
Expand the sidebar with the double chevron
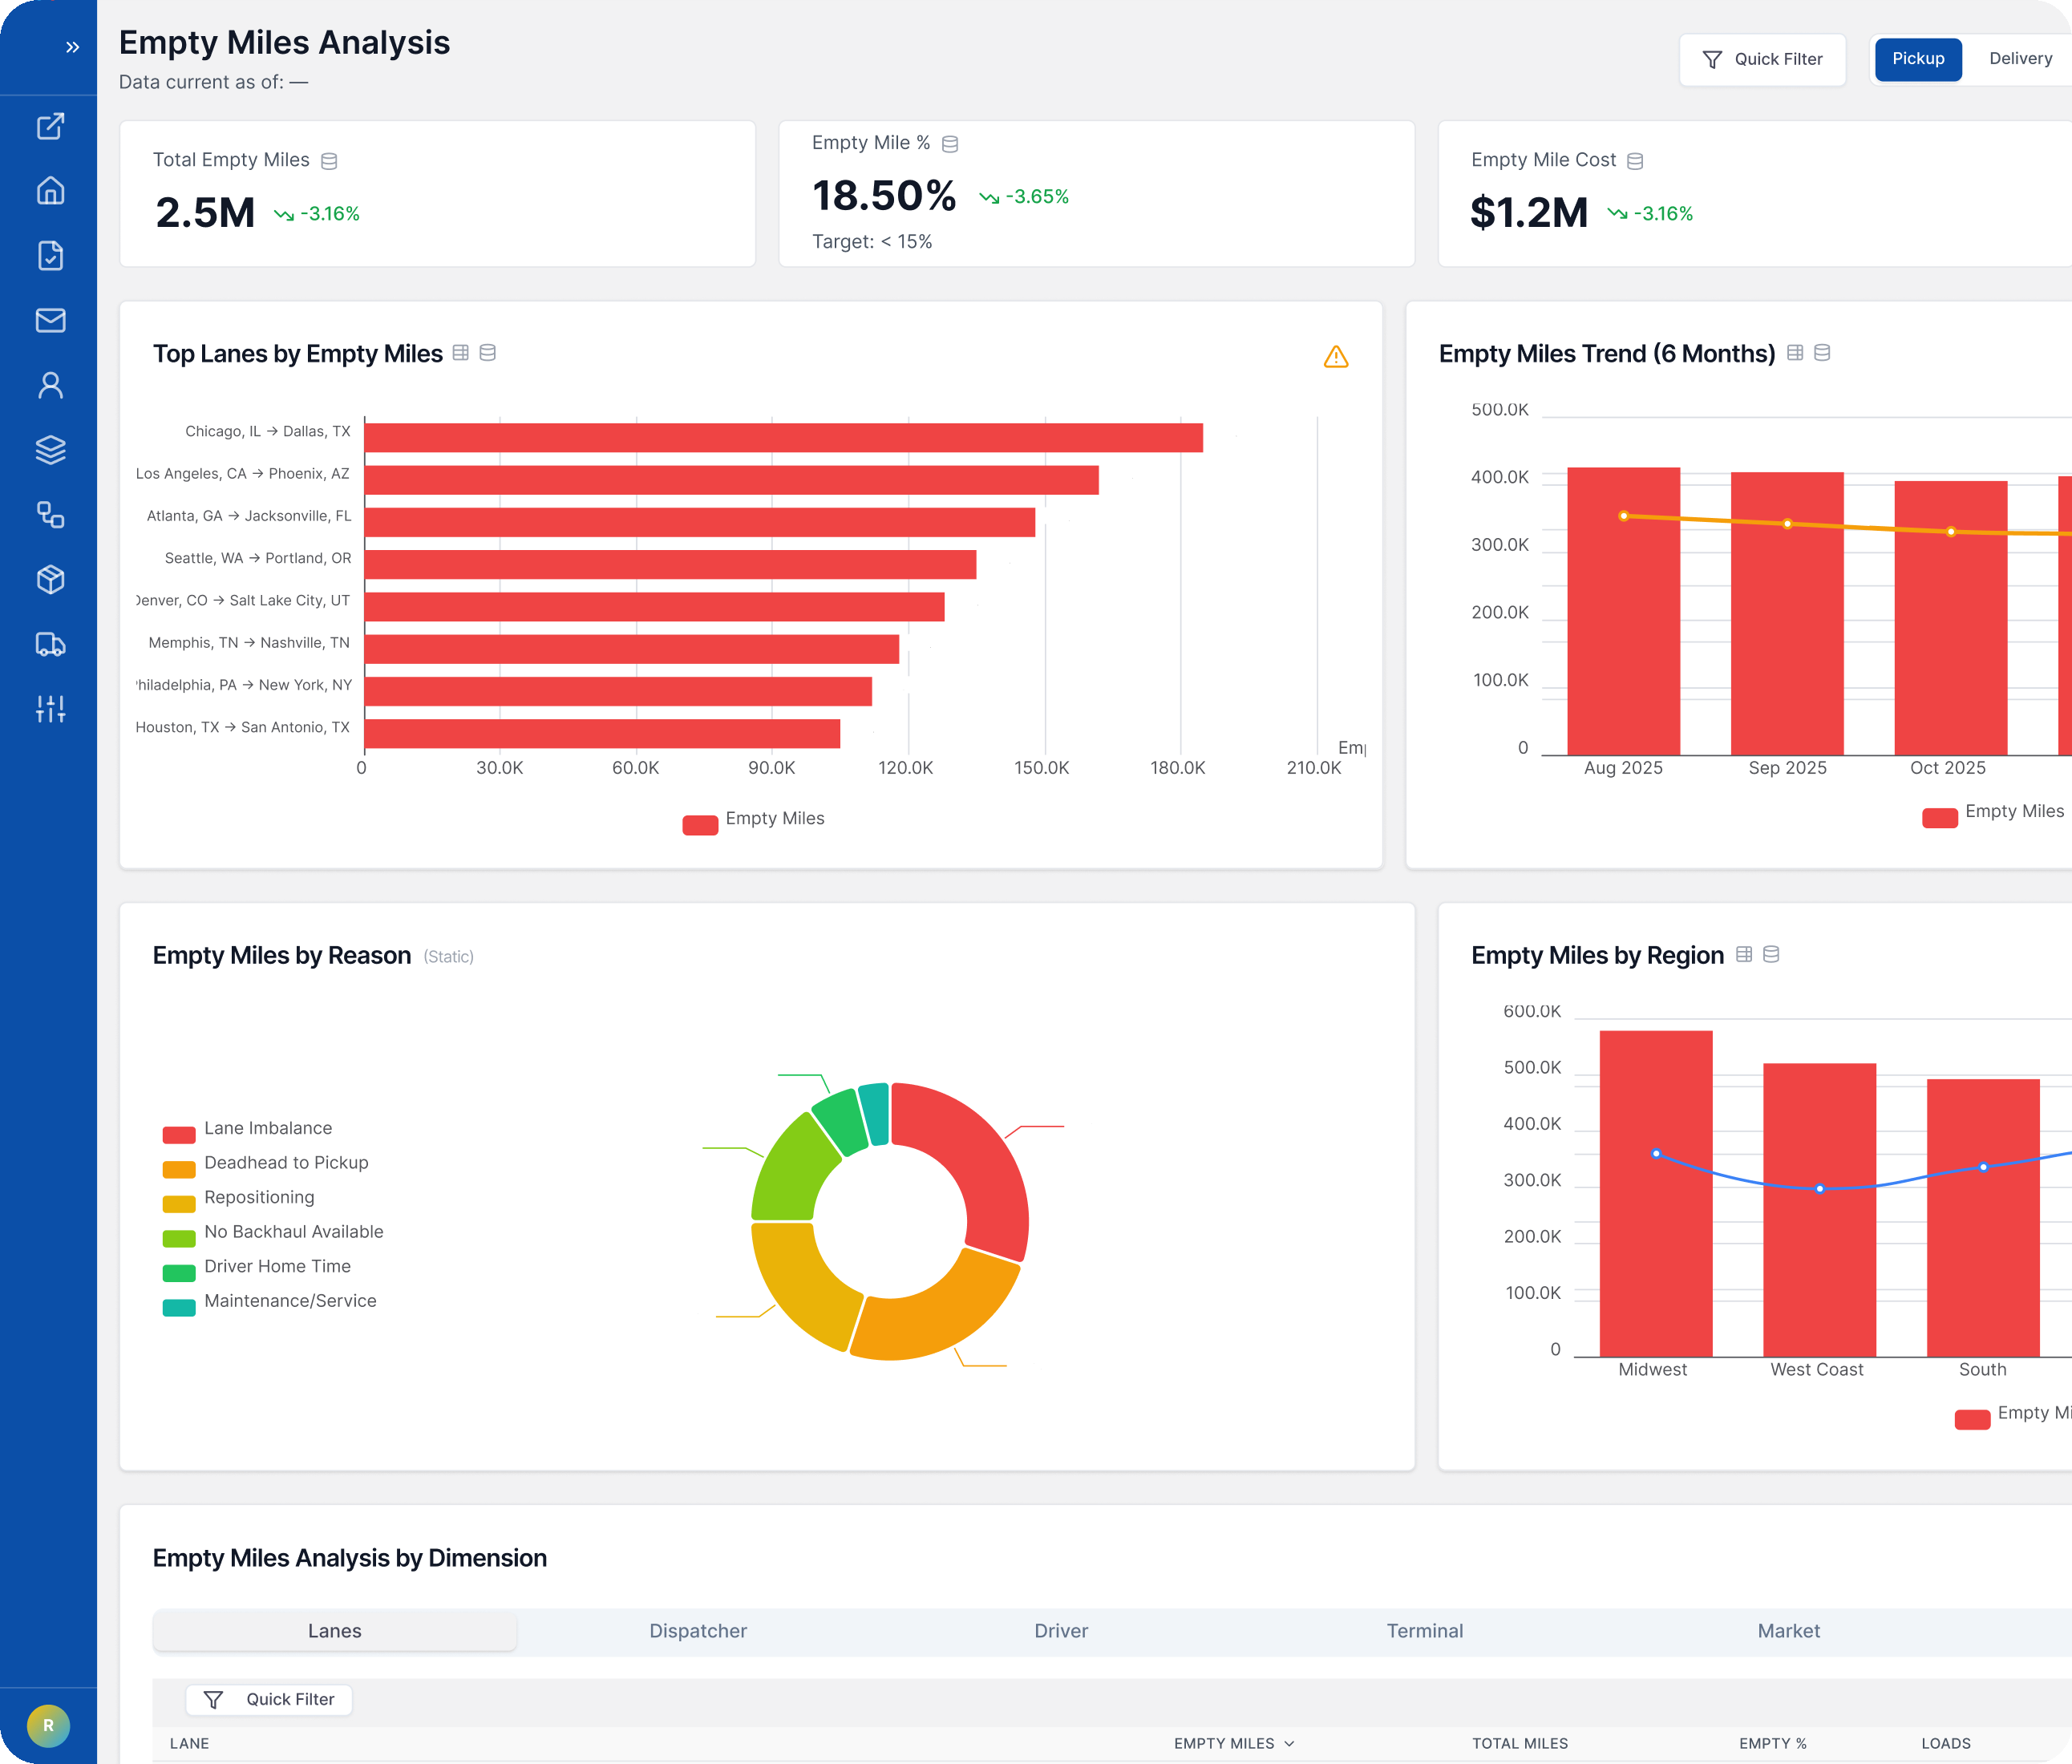point(72,47)
